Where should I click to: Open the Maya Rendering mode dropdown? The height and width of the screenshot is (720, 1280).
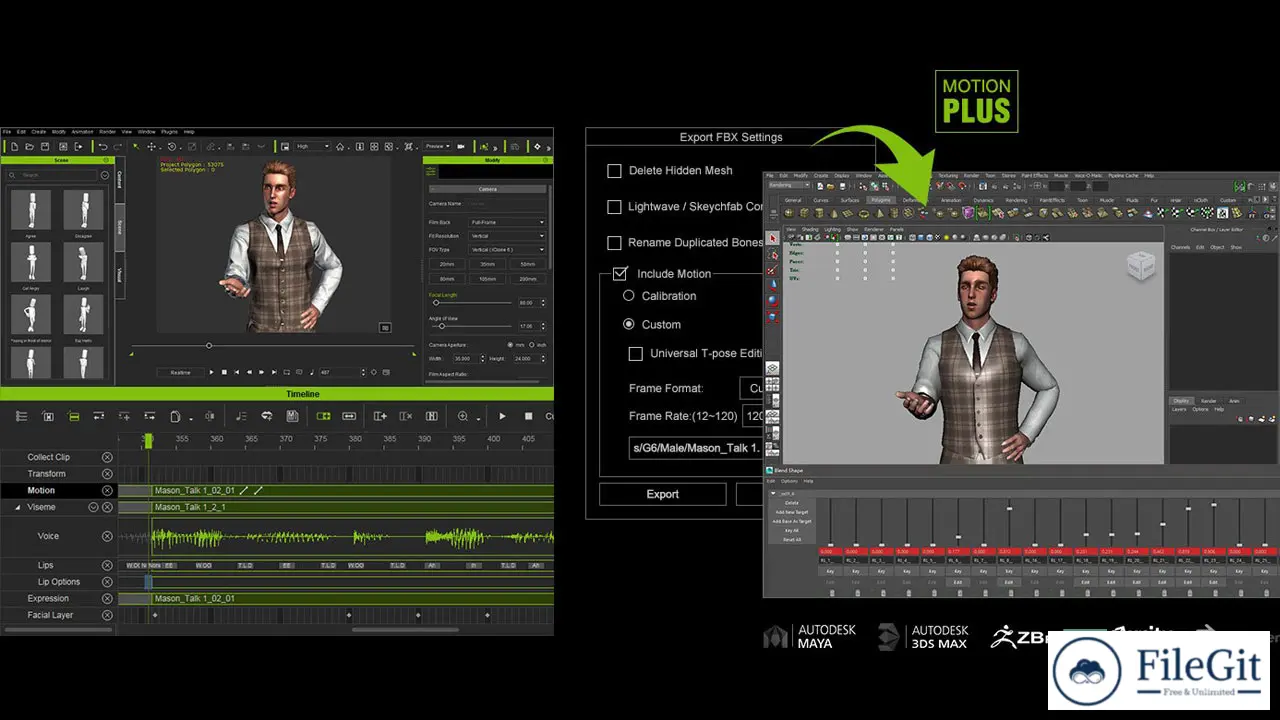pyautogui.click(x=787, y=185)
